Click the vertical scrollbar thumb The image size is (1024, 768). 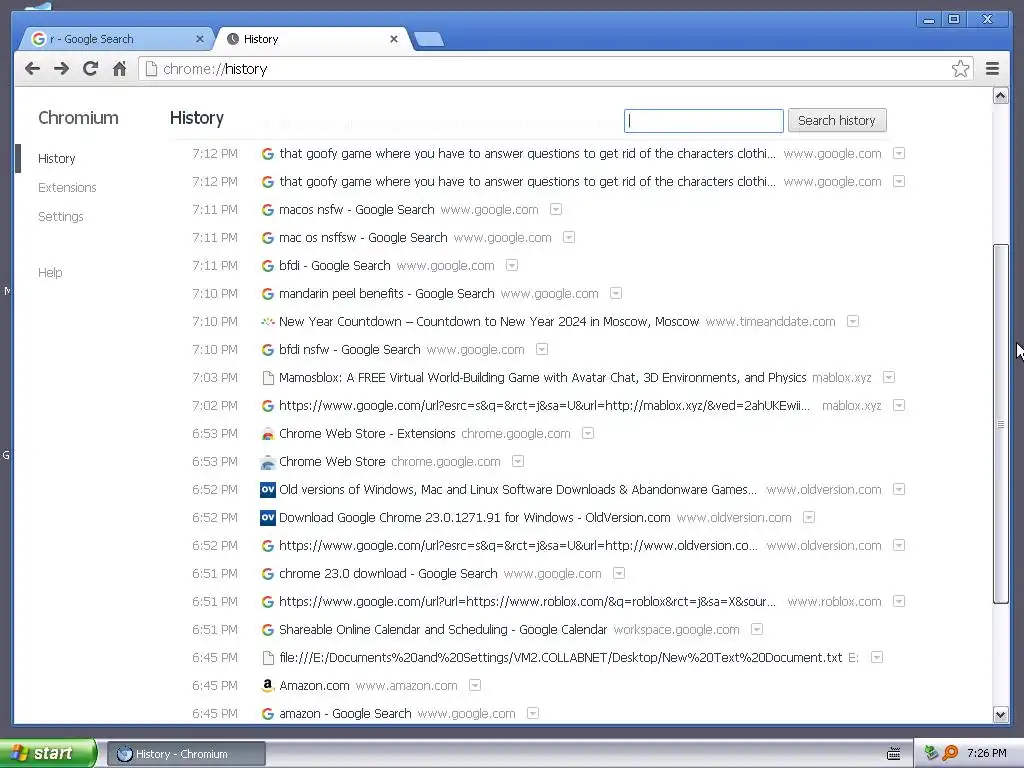(1000, 424)
